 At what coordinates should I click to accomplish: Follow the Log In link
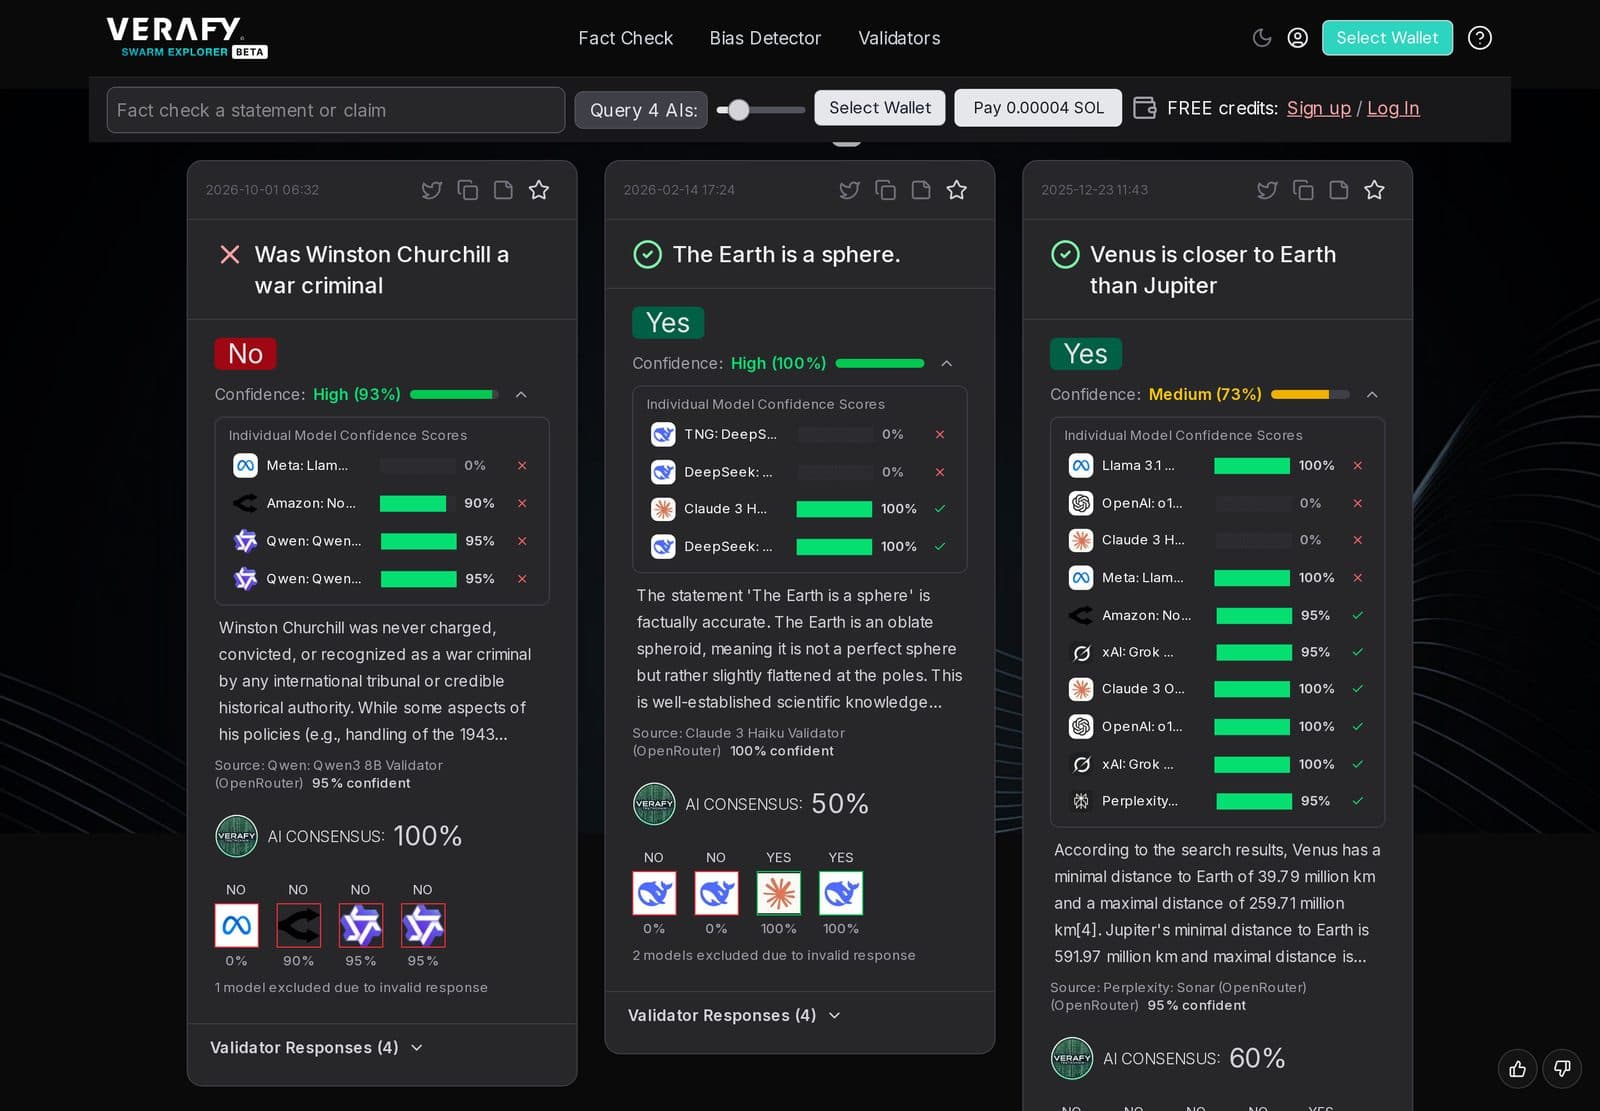(1393, 108)
